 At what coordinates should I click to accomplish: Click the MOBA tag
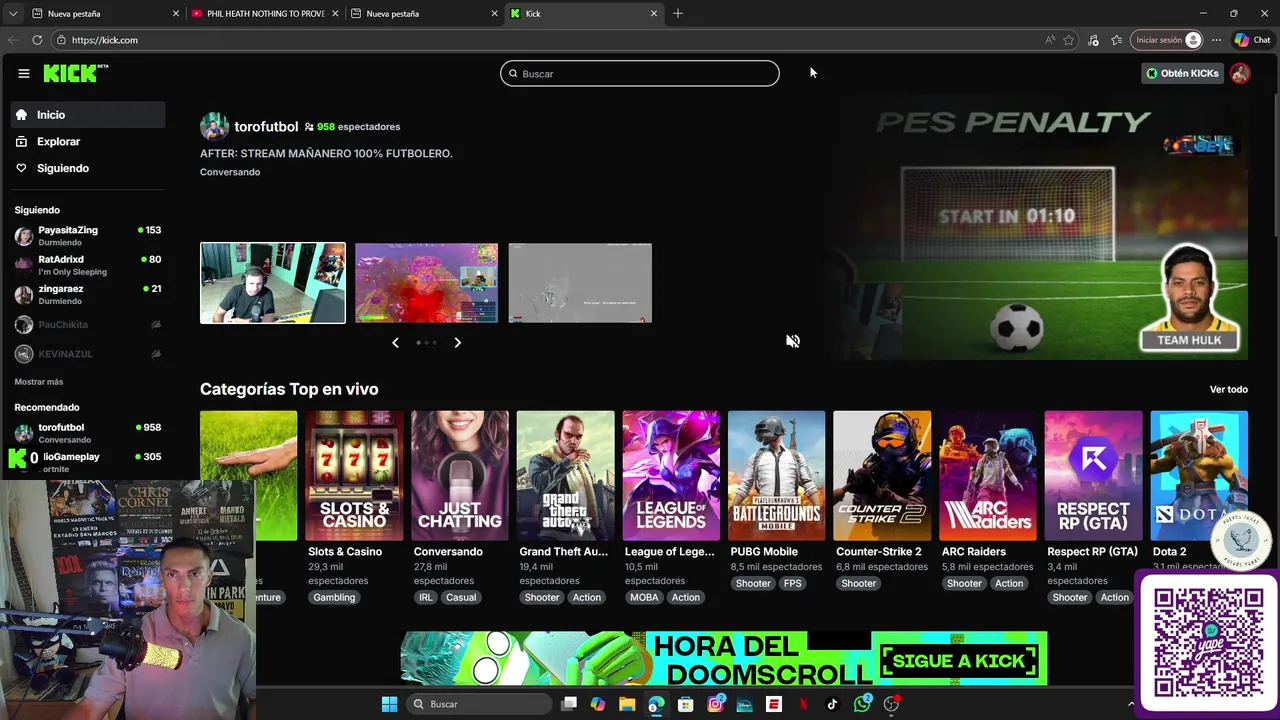644,598
